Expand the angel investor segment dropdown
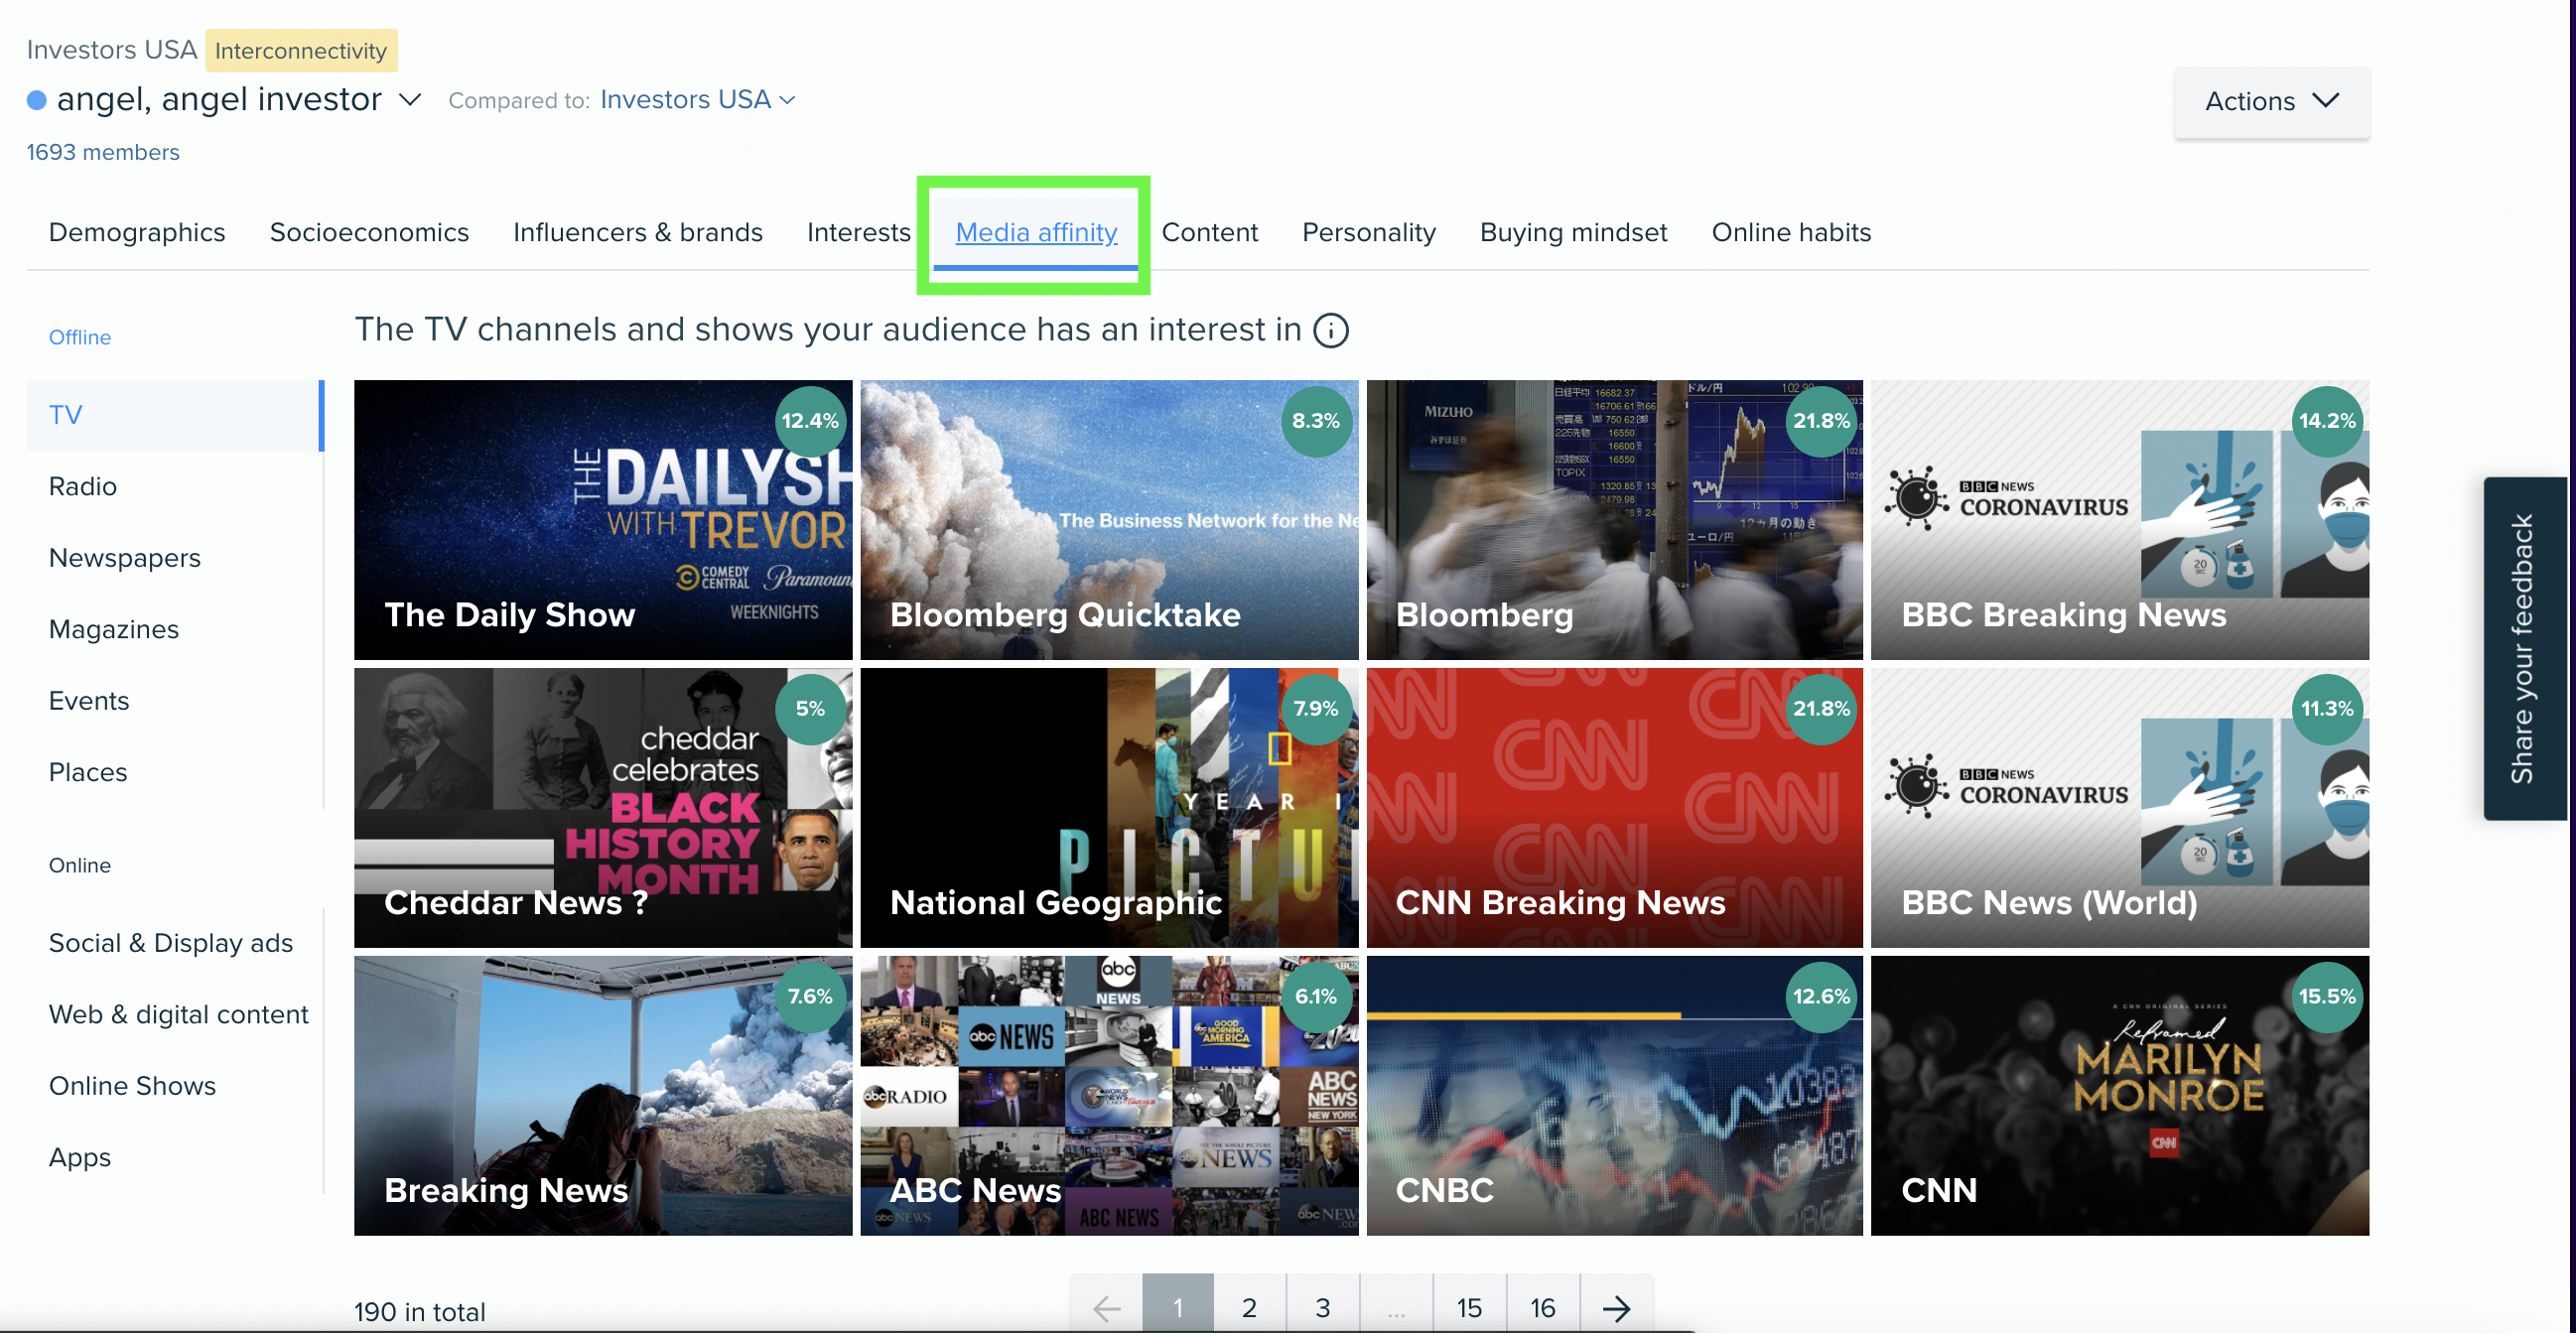The image size is (2576, 1333). click(410, 100)
